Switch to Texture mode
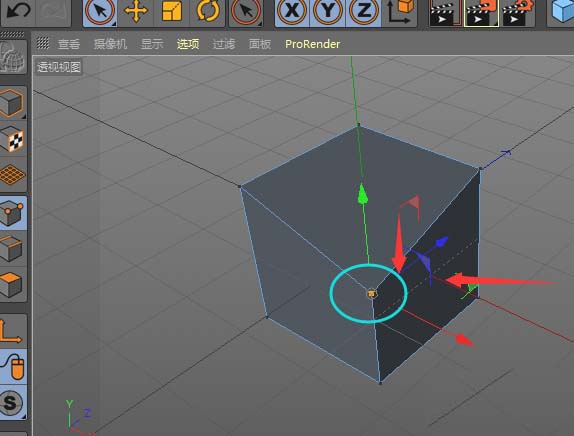This screenshot has width=574, height=436. tap(13, 139)
